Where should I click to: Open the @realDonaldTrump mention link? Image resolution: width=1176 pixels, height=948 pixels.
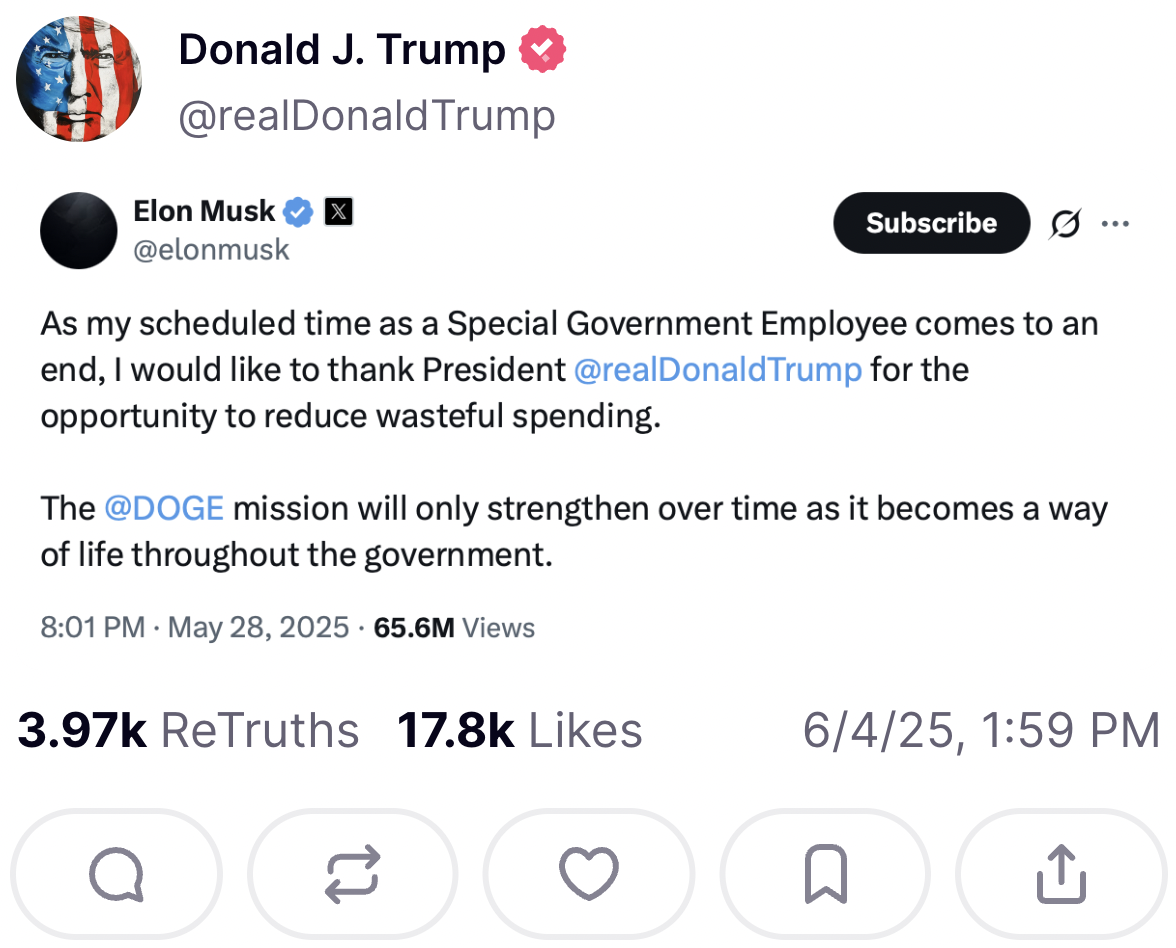point(718,370)
